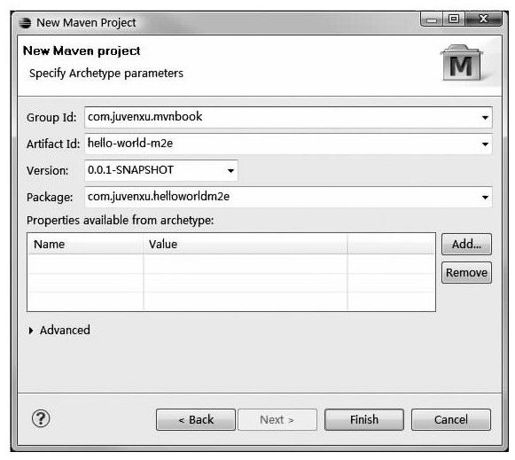Viewport: 515px width, 460px height.
Task: Click into the Package text field
Action: pos(282,197)
